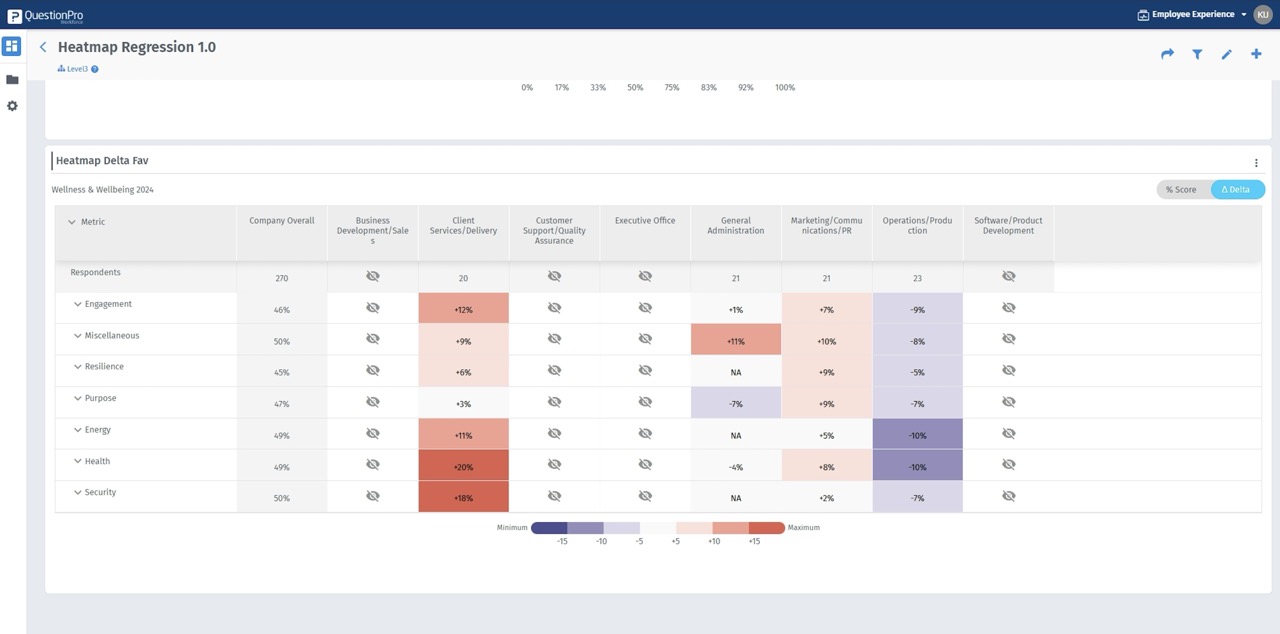Open the Employee Experience dropdown
The width and height of the screenshot is (1280, 634).
point(1192,15)
